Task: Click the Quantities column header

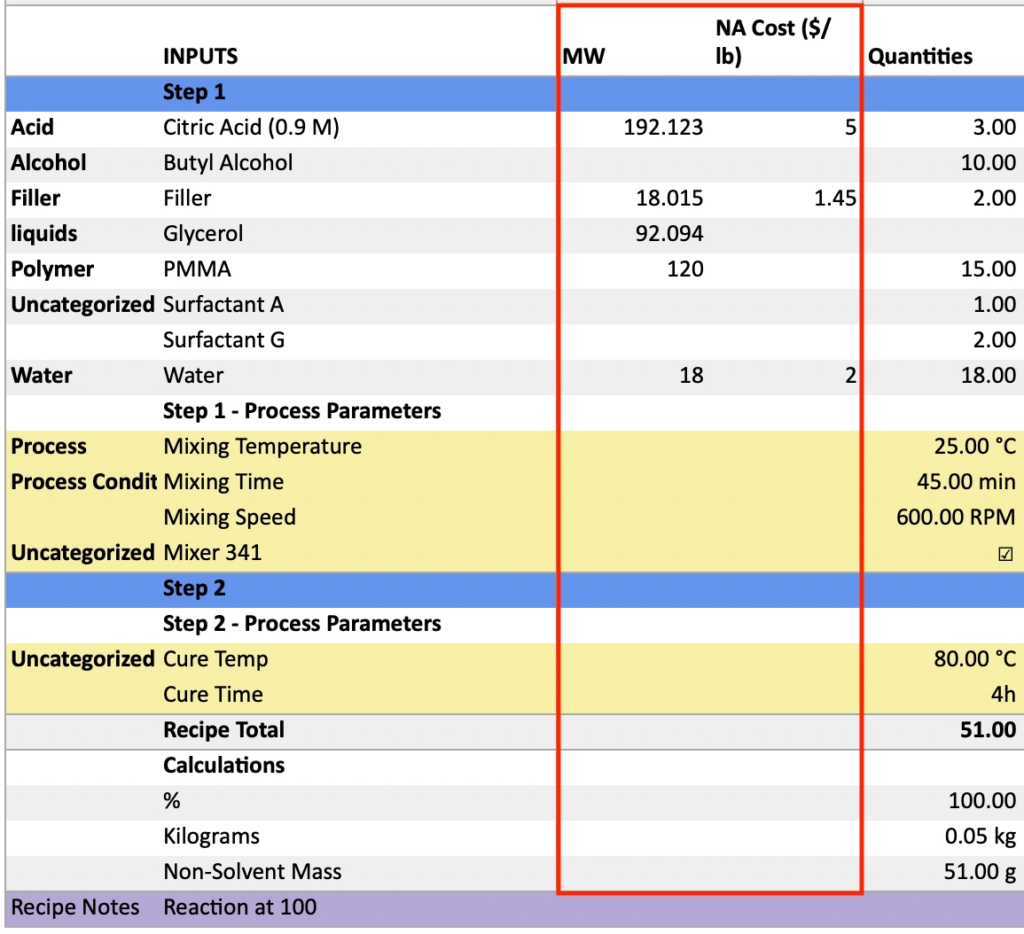Action: coord(919,57)
